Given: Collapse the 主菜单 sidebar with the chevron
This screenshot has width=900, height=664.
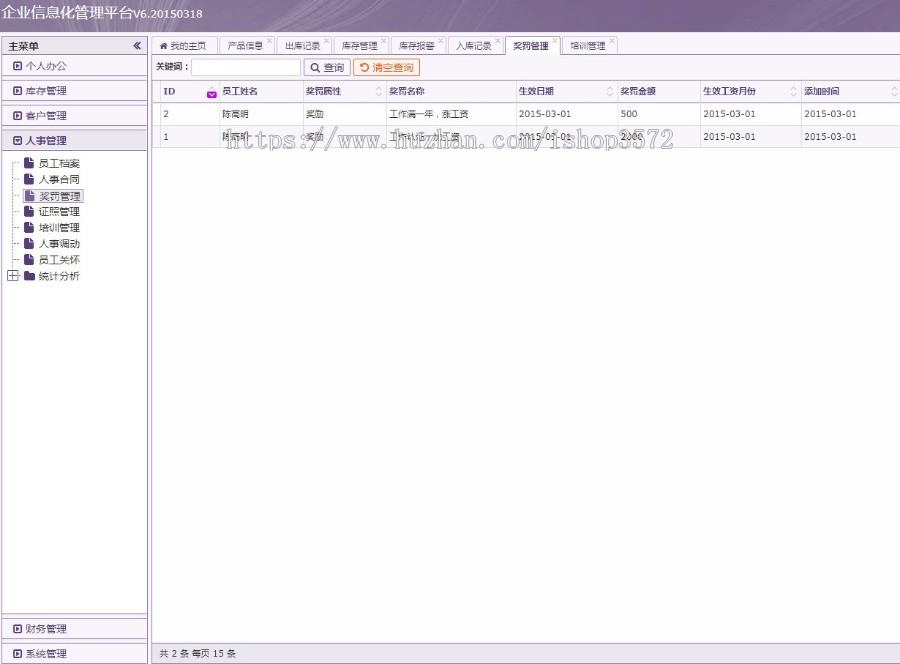Looking at the screenshot, I should coord(136,45).
